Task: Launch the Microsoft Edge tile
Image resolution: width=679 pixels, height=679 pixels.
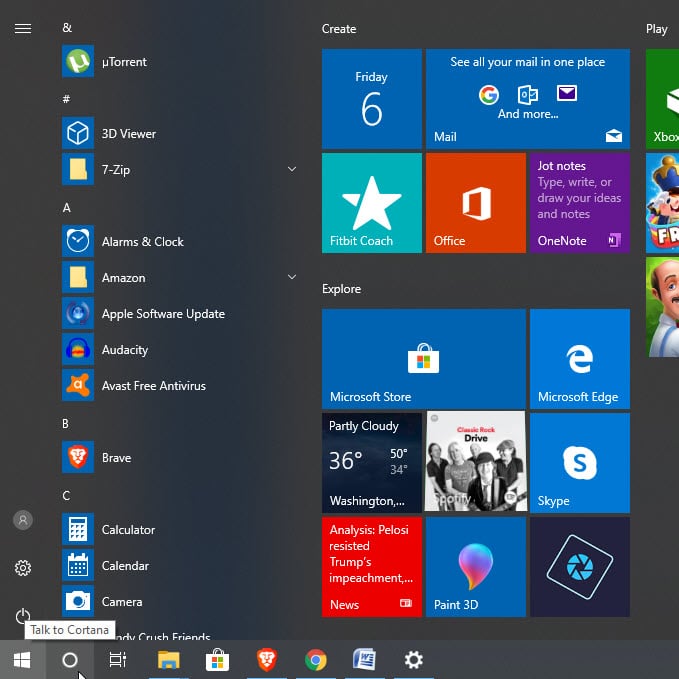Action: point(580,359)
